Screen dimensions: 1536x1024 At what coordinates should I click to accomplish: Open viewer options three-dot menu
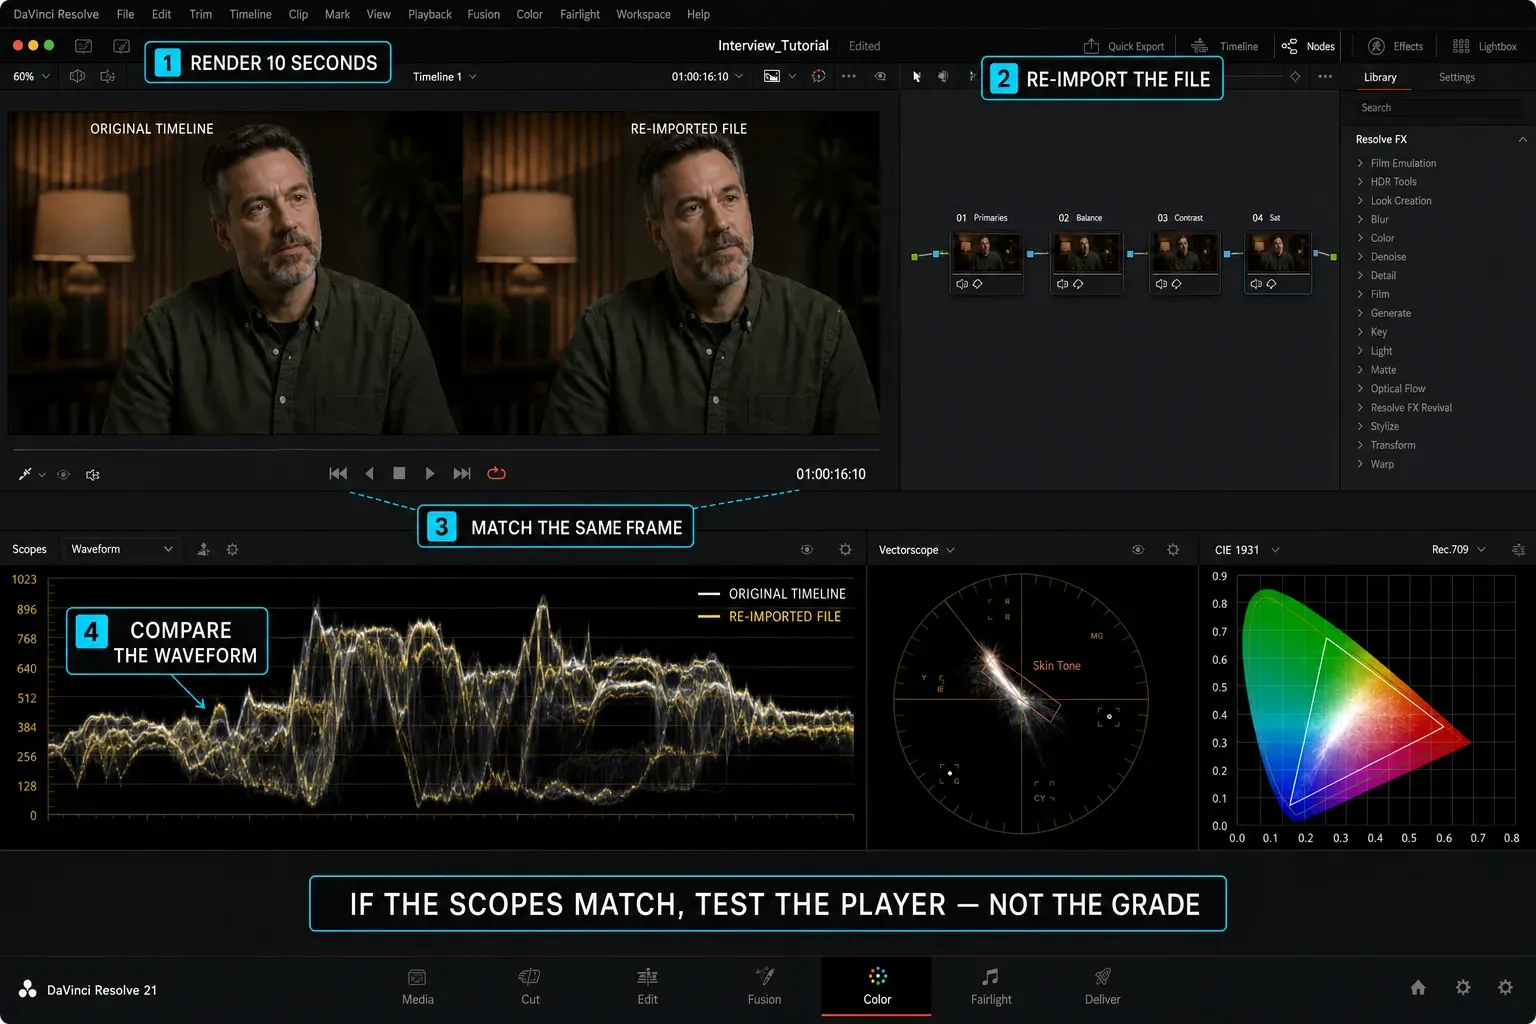849,76
